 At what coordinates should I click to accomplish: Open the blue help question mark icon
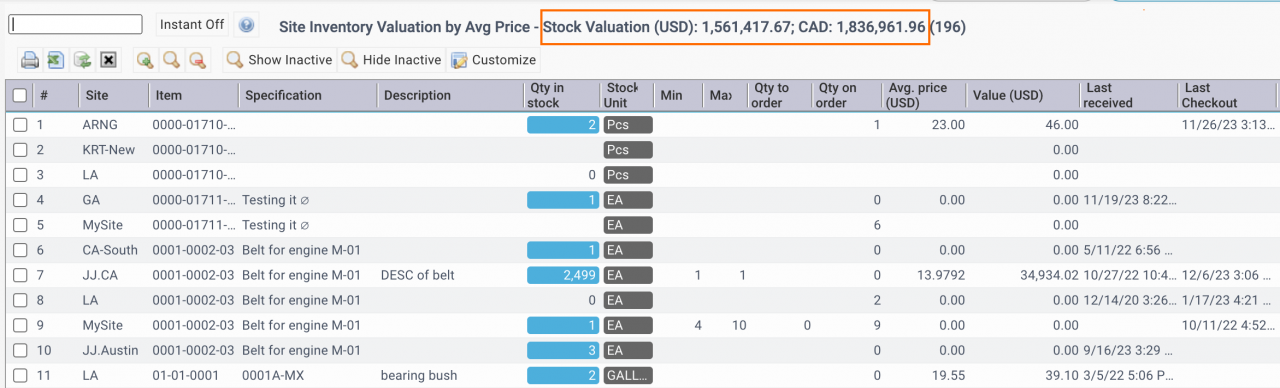[246, 25]
